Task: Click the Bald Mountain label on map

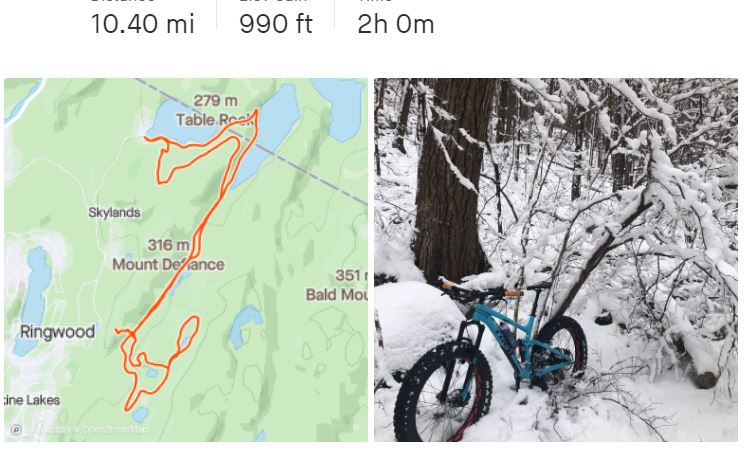Action: 337,294
